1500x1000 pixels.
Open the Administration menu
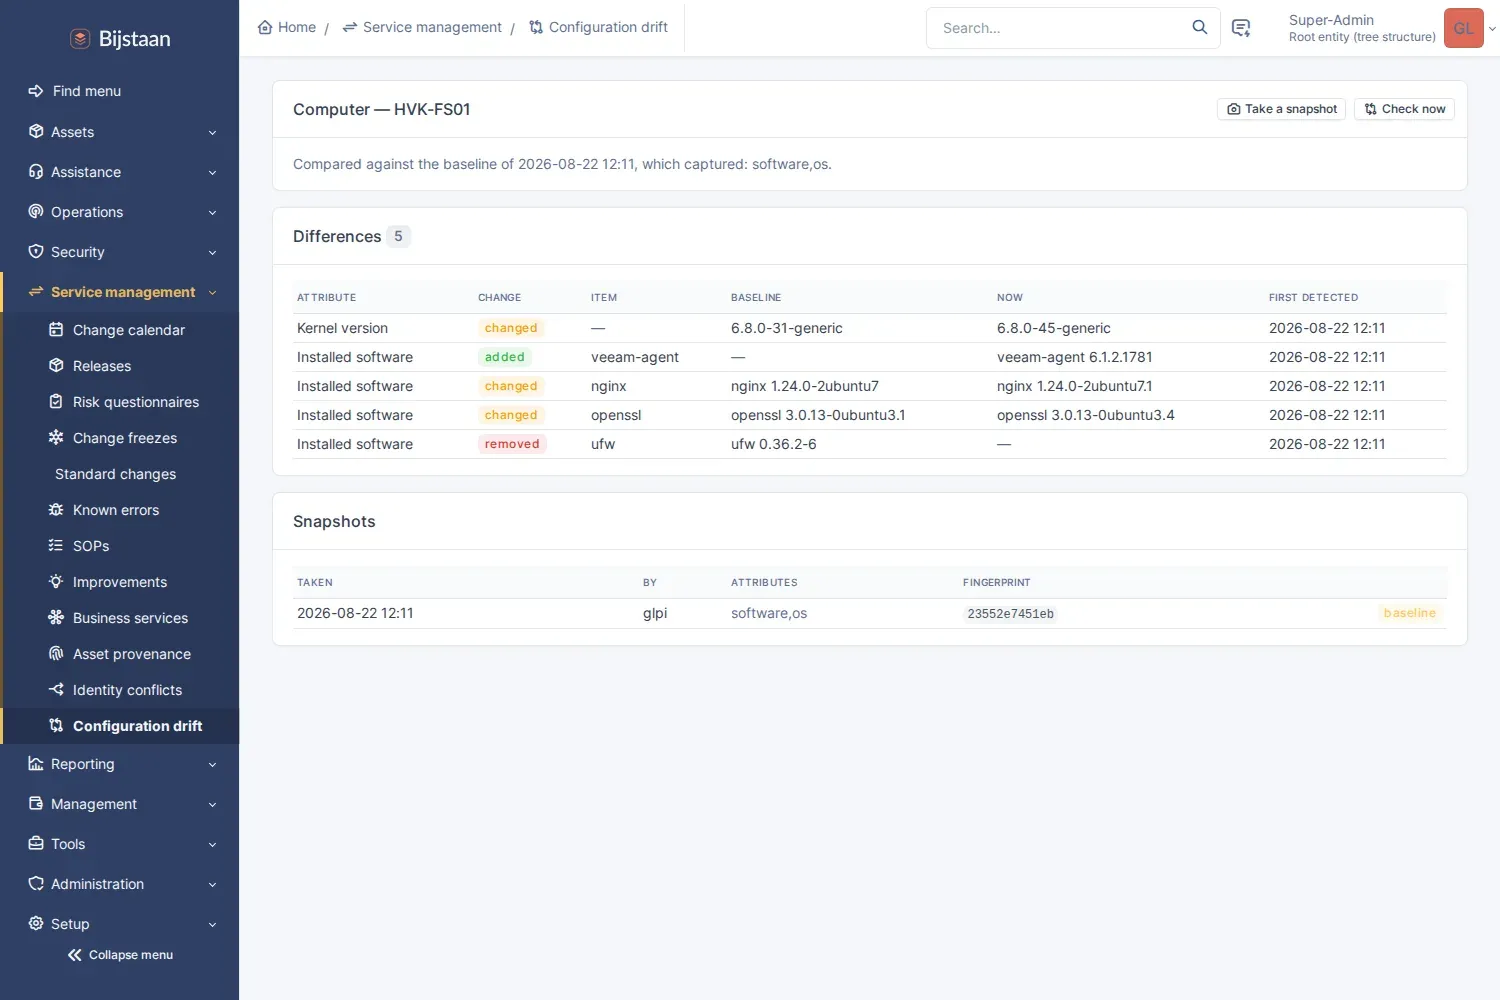click(x=120, y=884)
